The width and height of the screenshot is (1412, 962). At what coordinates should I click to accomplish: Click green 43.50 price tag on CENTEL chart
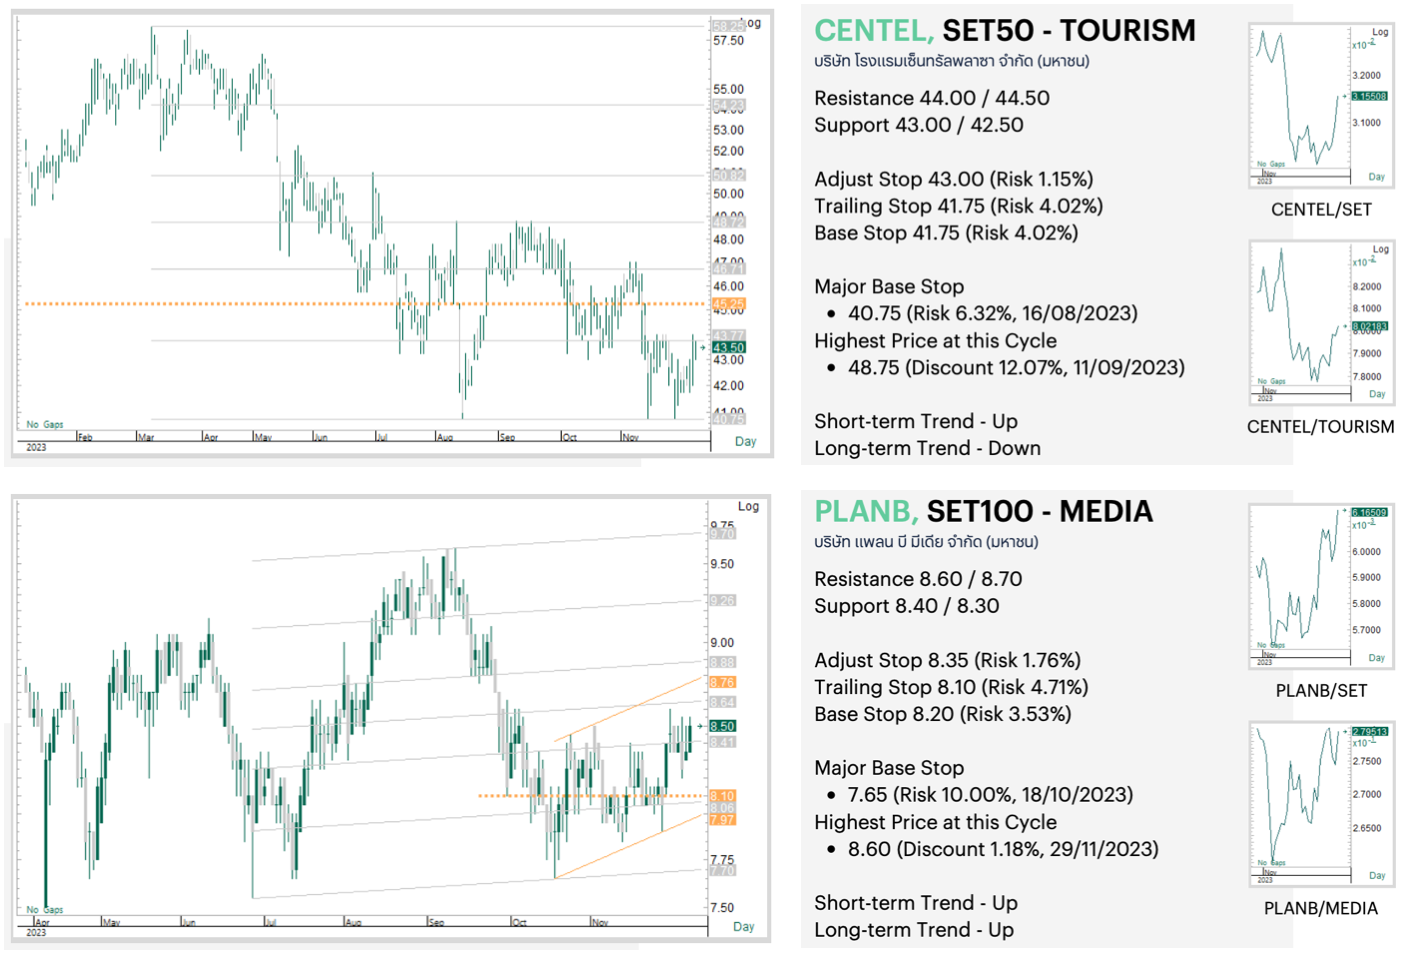(728, 347)
